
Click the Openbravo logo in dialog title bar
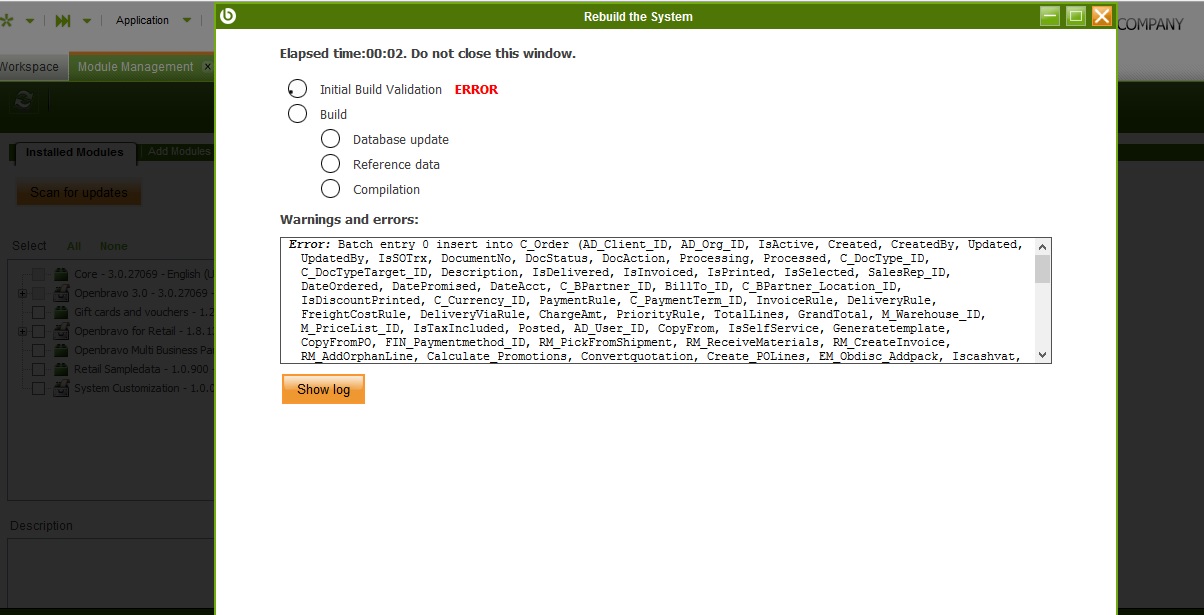point(227,15)
